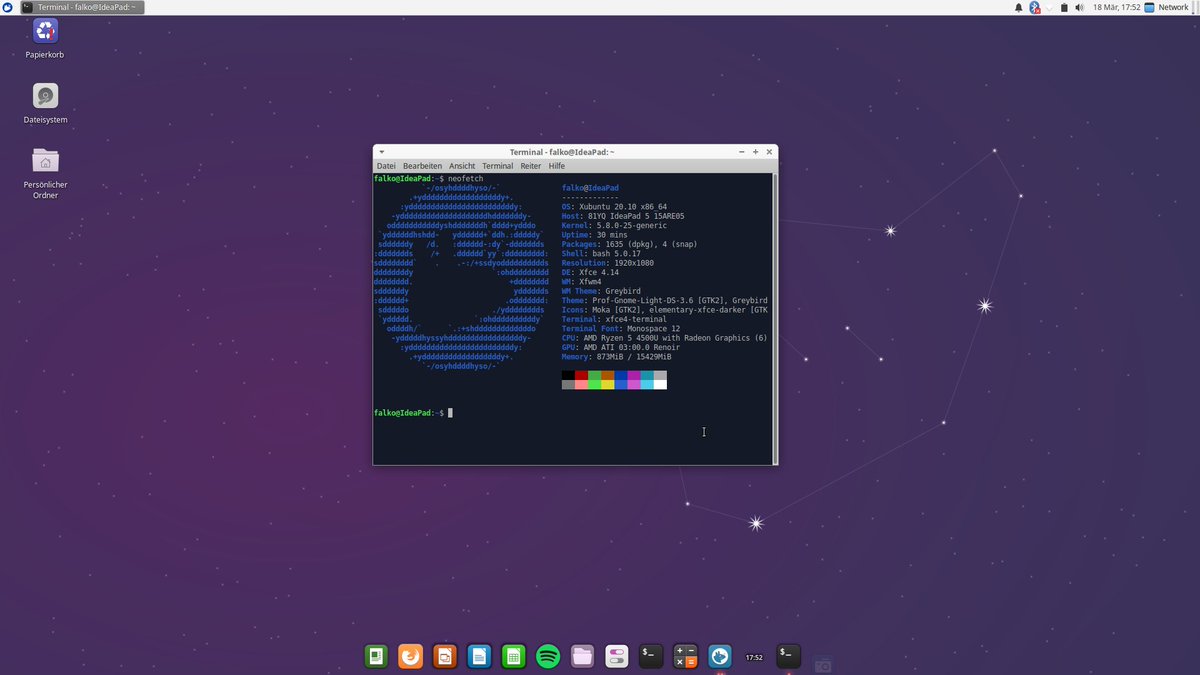The height and width of the screenshot is (675, 1200).
Task: Click the 'GPU: AMD ATI 03:00.0 Renoir' line
Action: pos(621,347)
